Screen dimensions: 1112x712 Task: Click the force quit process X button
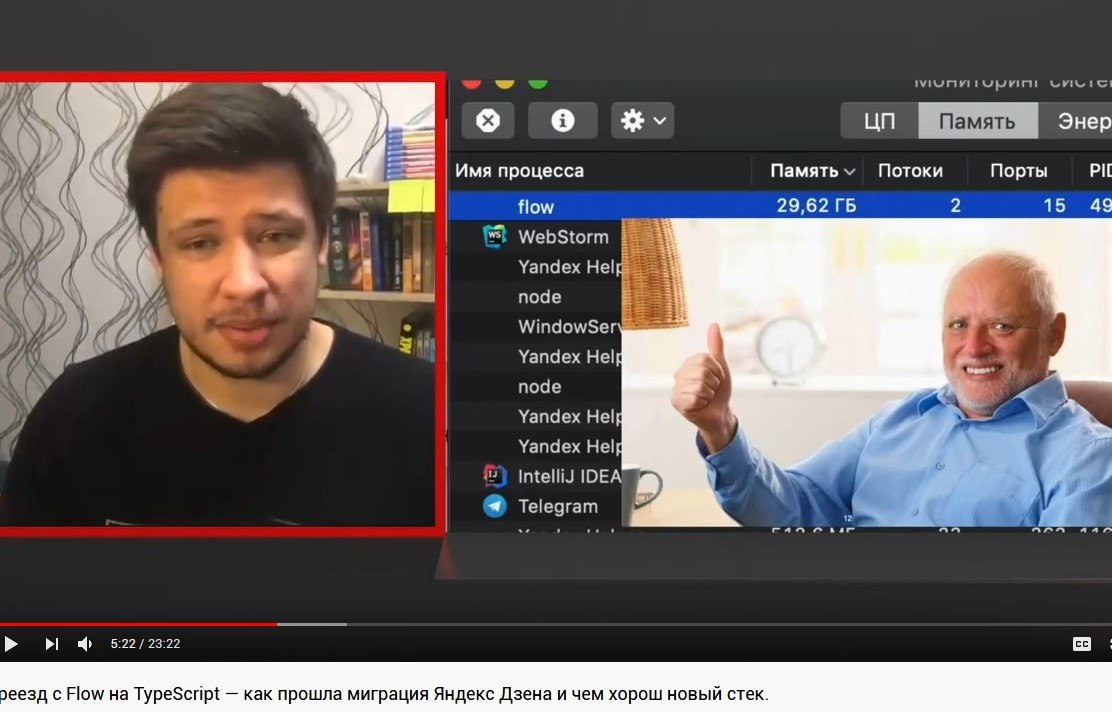(x=488, y=121)
